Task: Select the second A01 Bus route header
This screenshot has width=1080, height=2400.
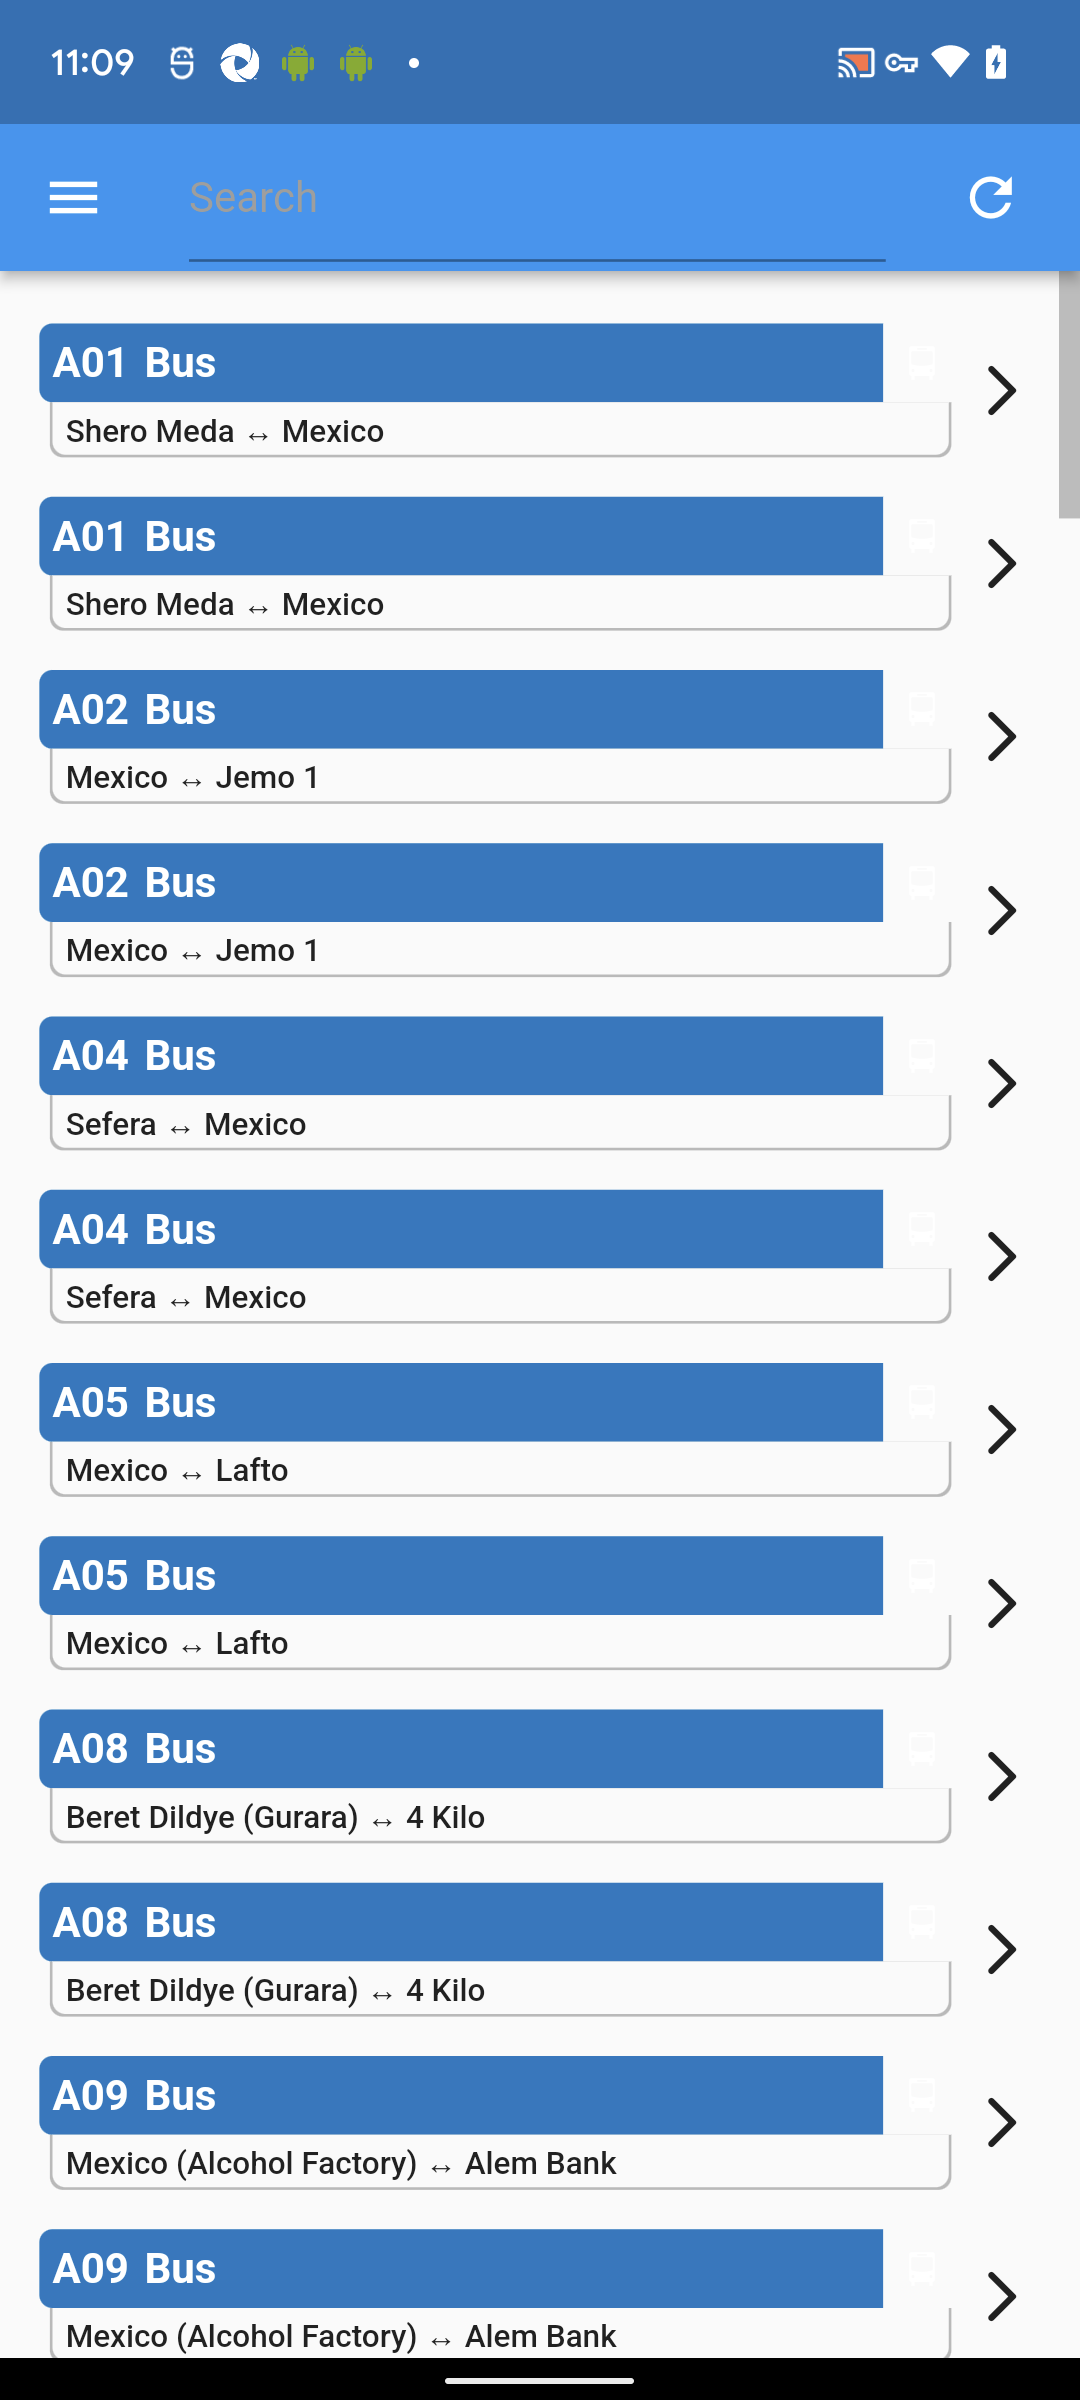Action: point(460,536)
